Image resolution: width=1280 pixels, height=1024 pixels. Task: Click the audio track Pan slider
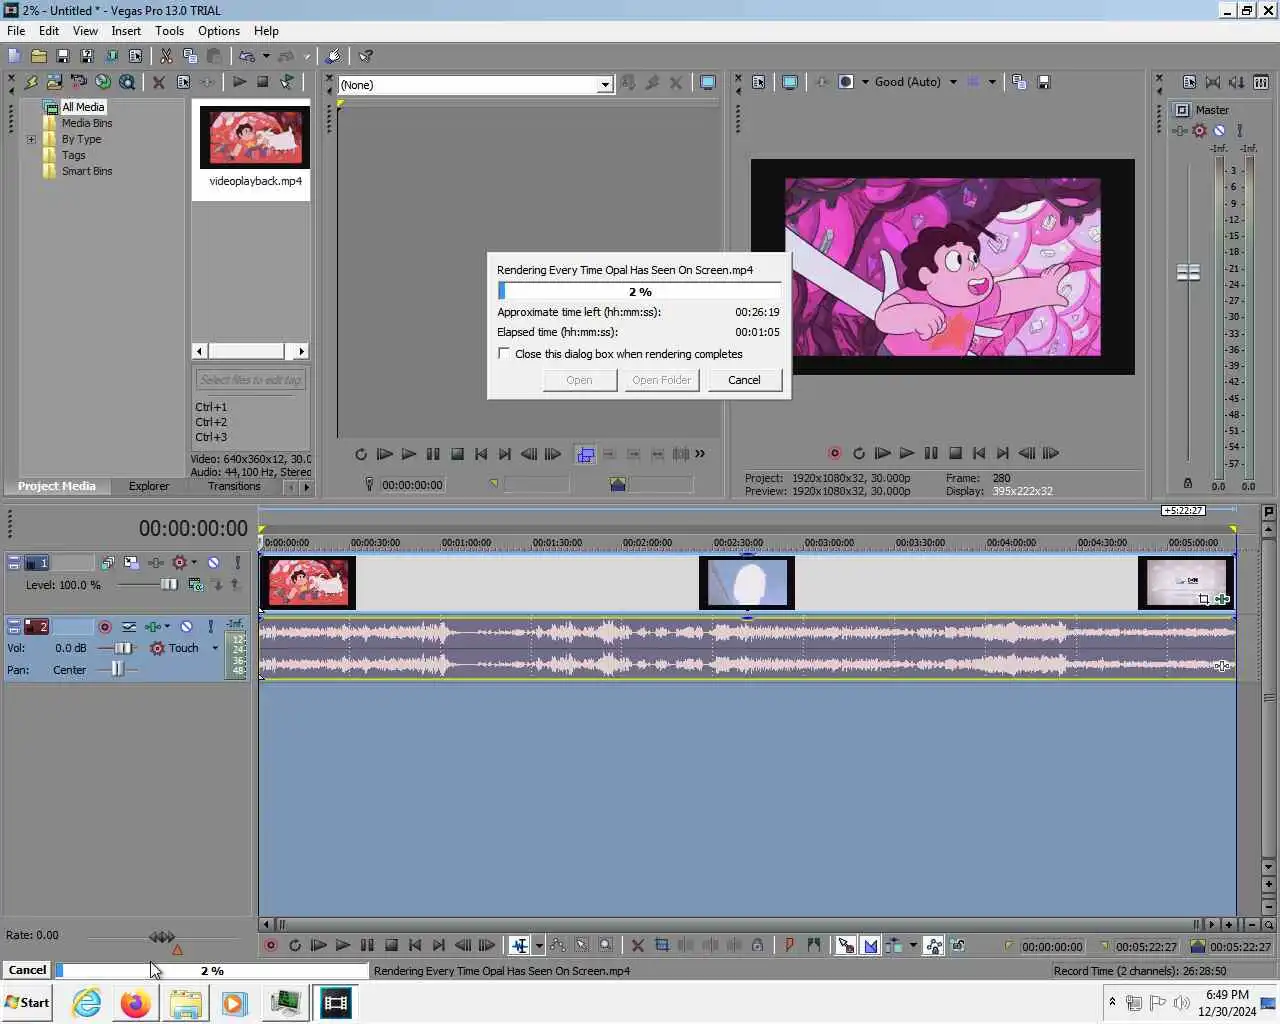(117, 669)
